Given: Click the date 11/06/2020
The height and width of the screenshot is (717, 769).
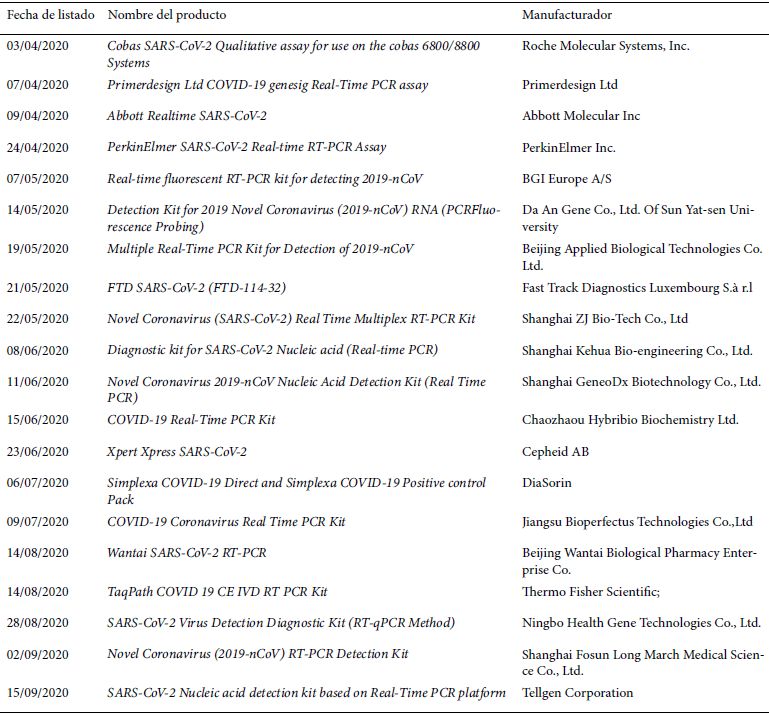Looking at the screenshot, I should (x=38, y=382).
